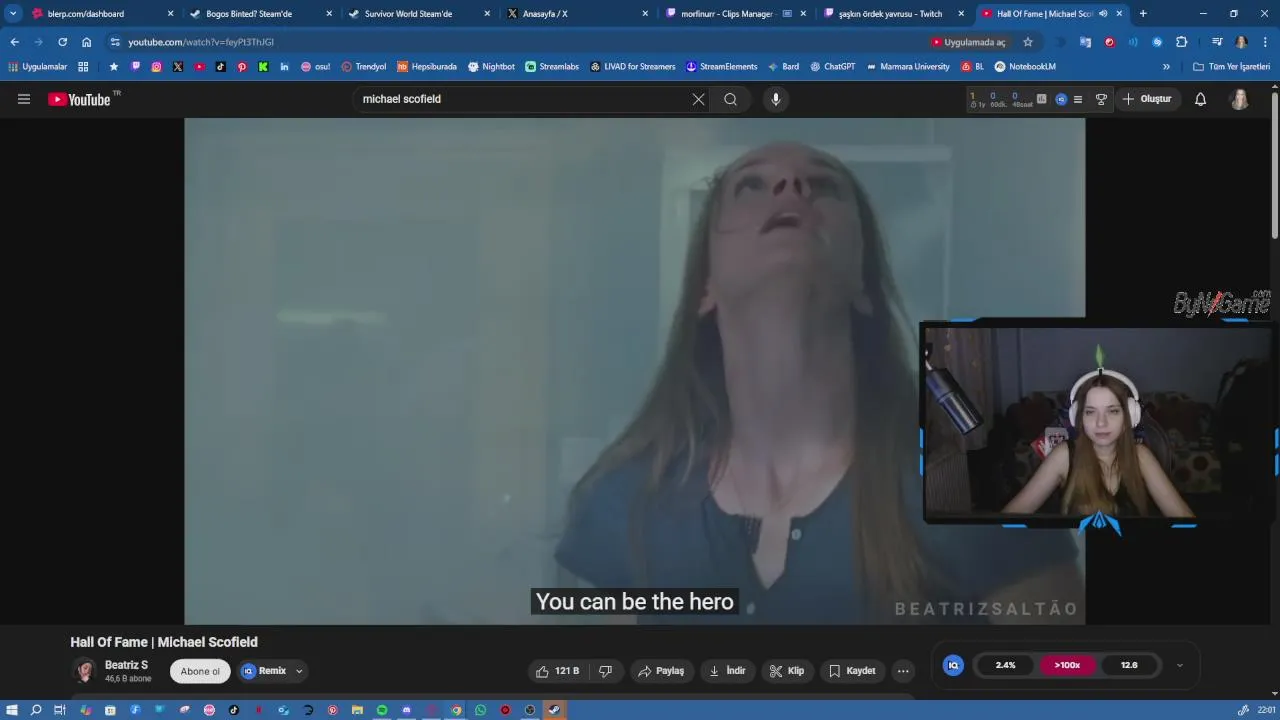Open the Windows Start menu
This screenshot has width=1280, height=720.
[12, 710]
